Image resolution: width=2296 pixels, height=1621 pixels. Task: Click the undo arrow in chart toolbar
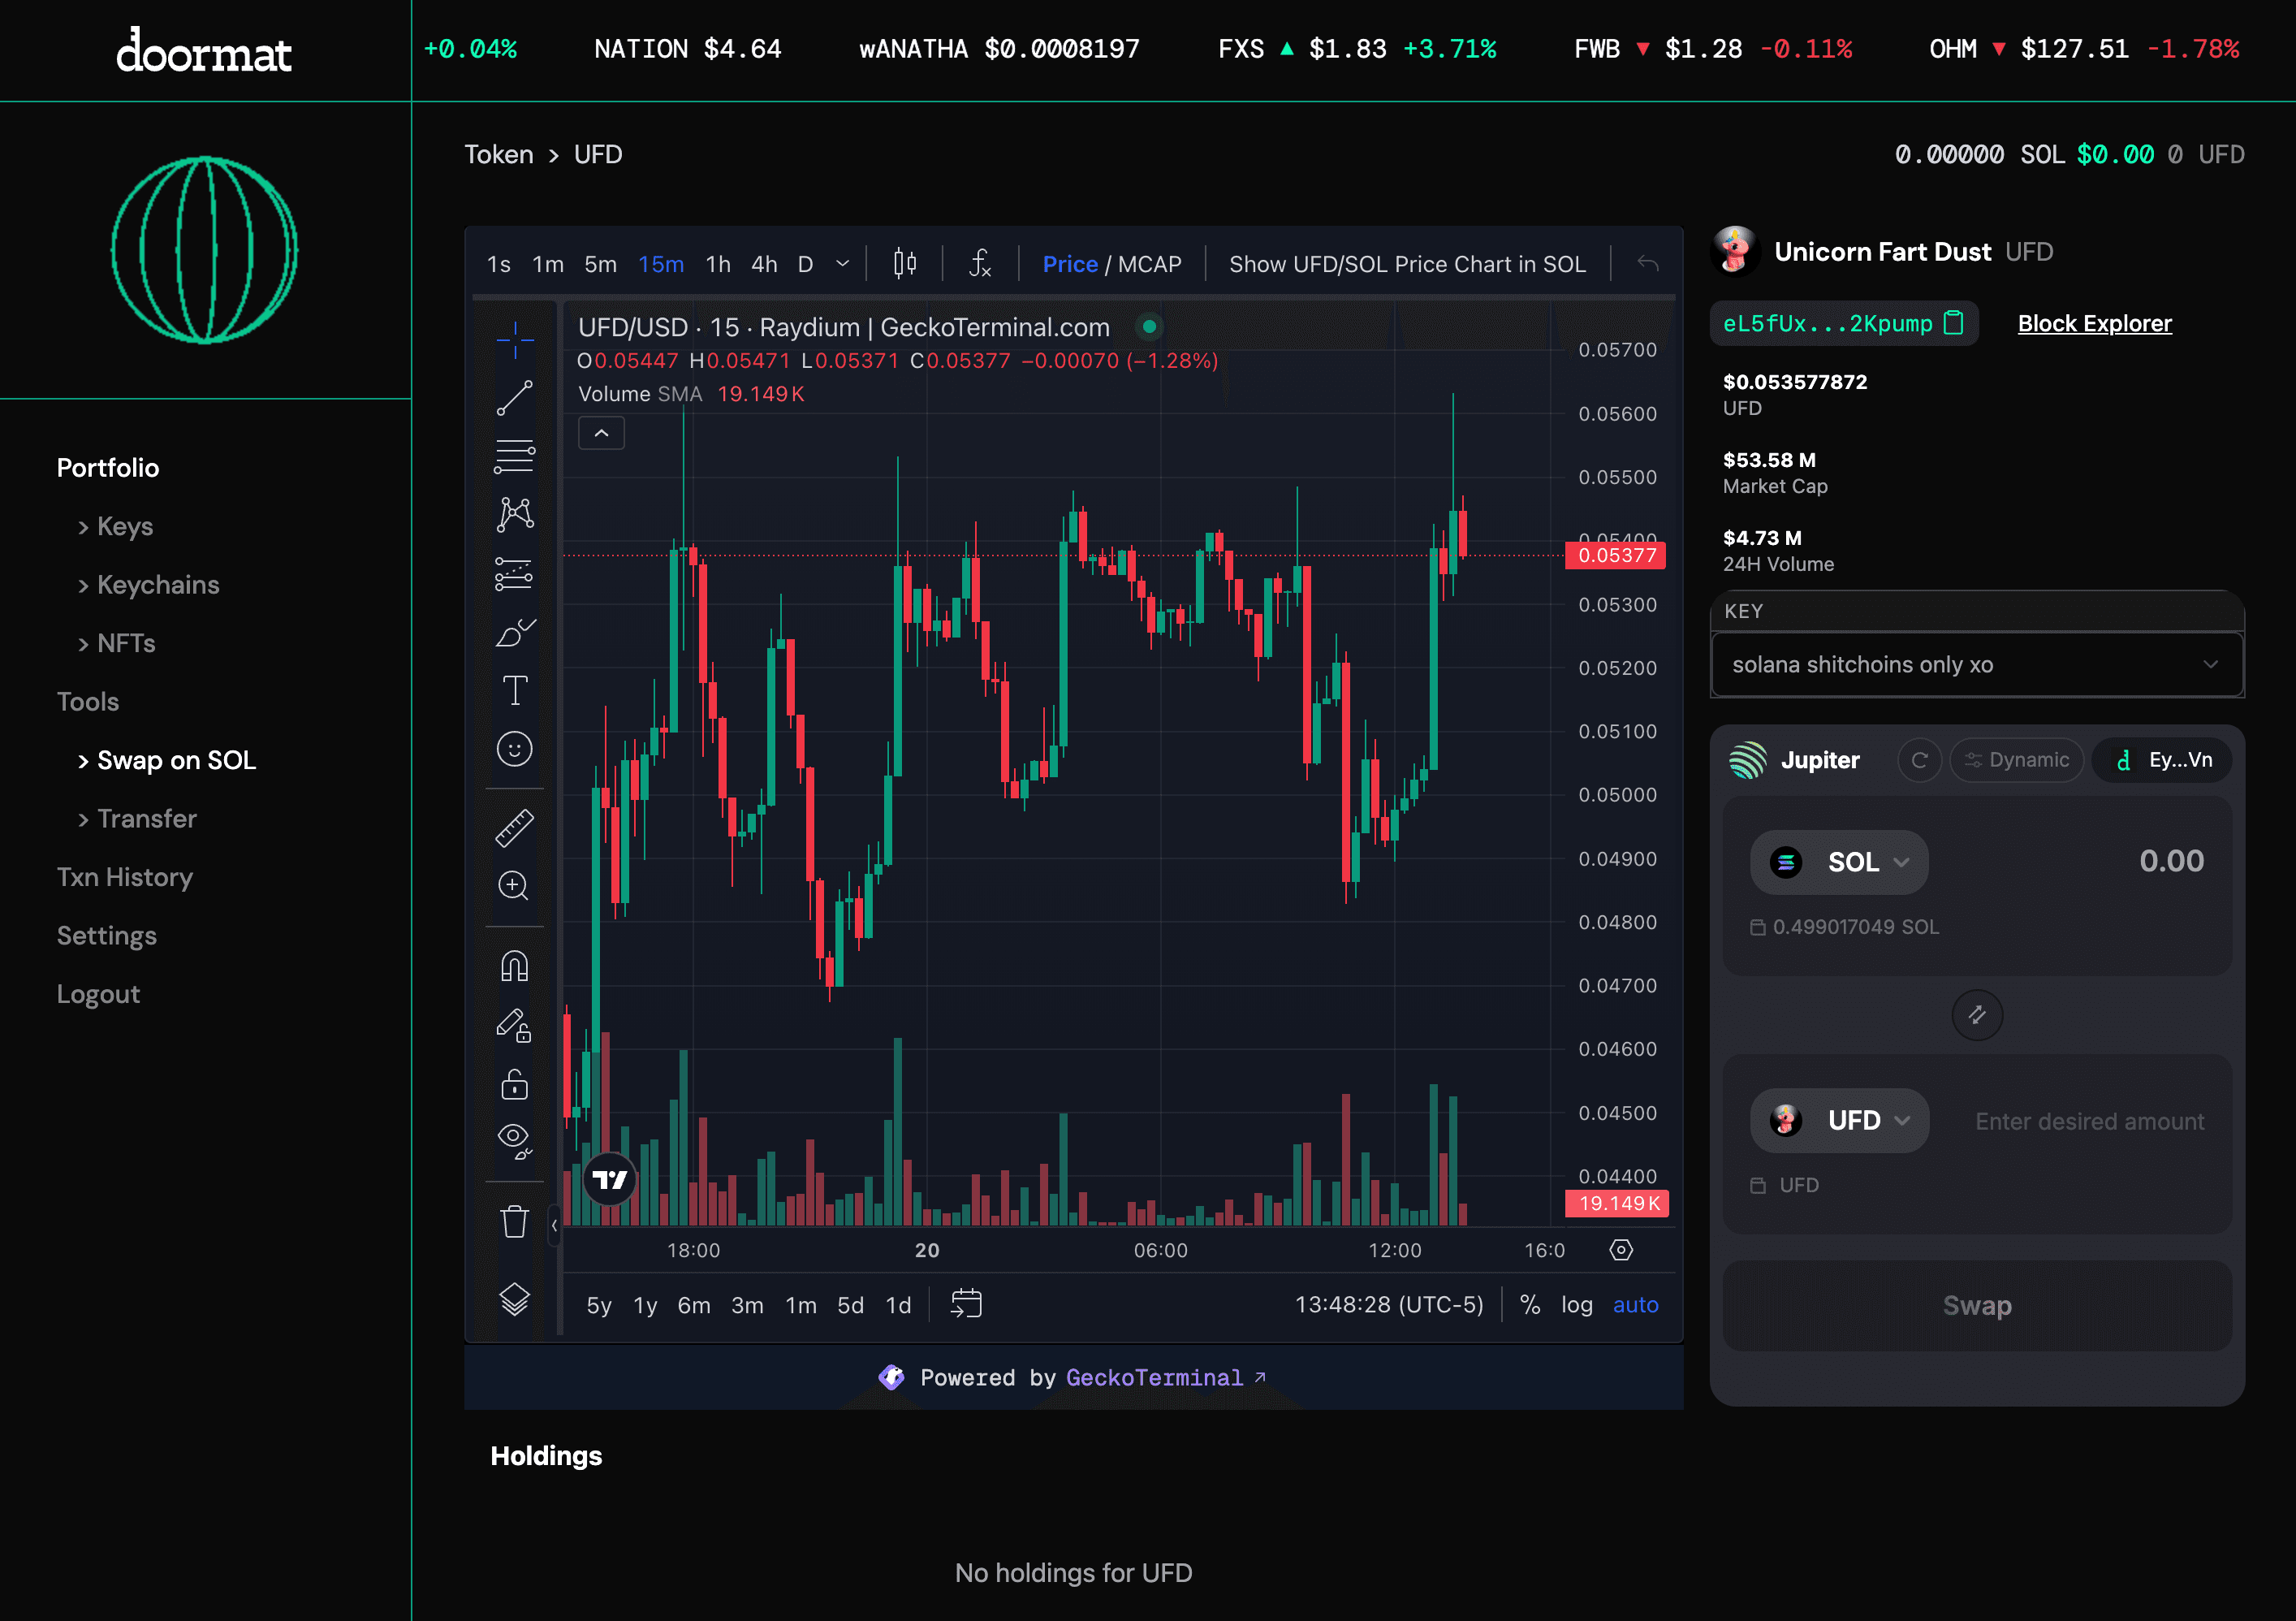point(1648,264)
